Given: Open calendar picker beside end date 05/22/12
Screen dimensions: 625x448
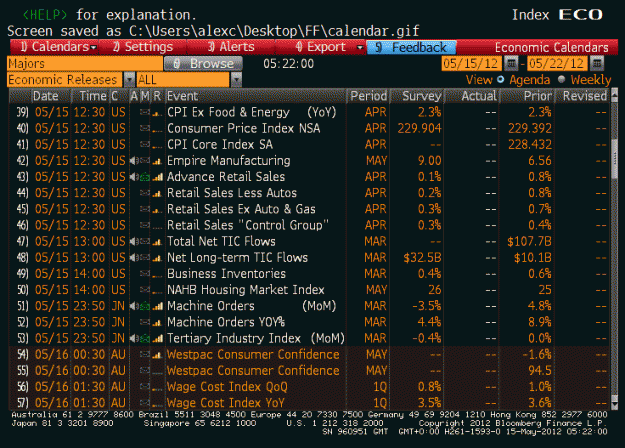Looking at the screenshot, I should (x=597, y=63).
